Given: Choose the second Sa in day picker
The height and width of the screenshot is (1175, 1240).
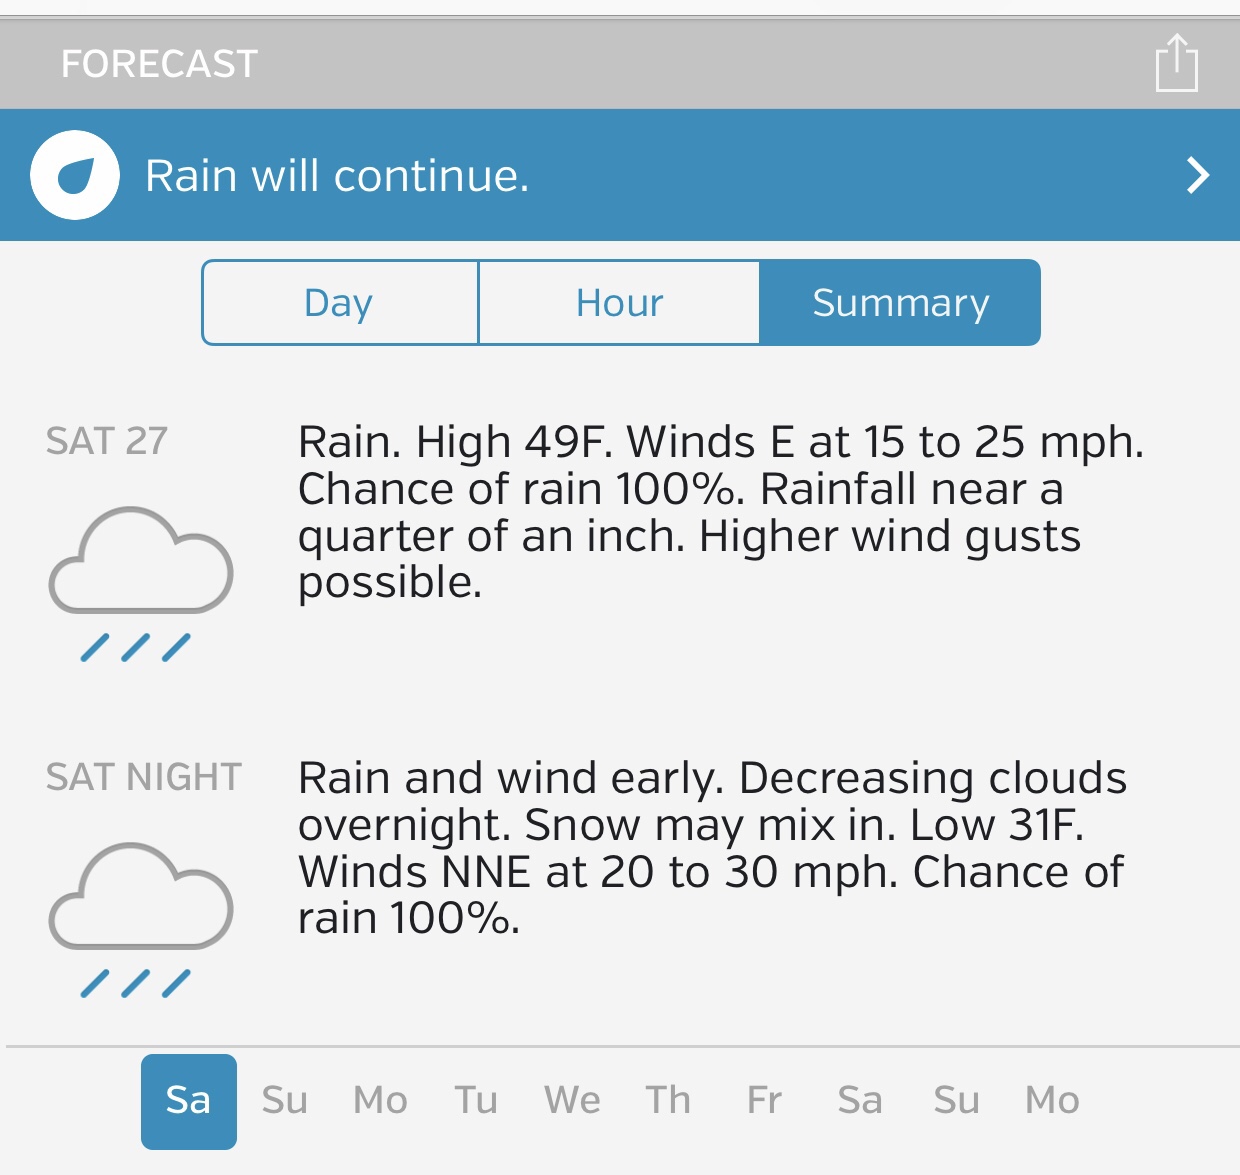Looking at the screenshot, I should [x=860, y=1100].
